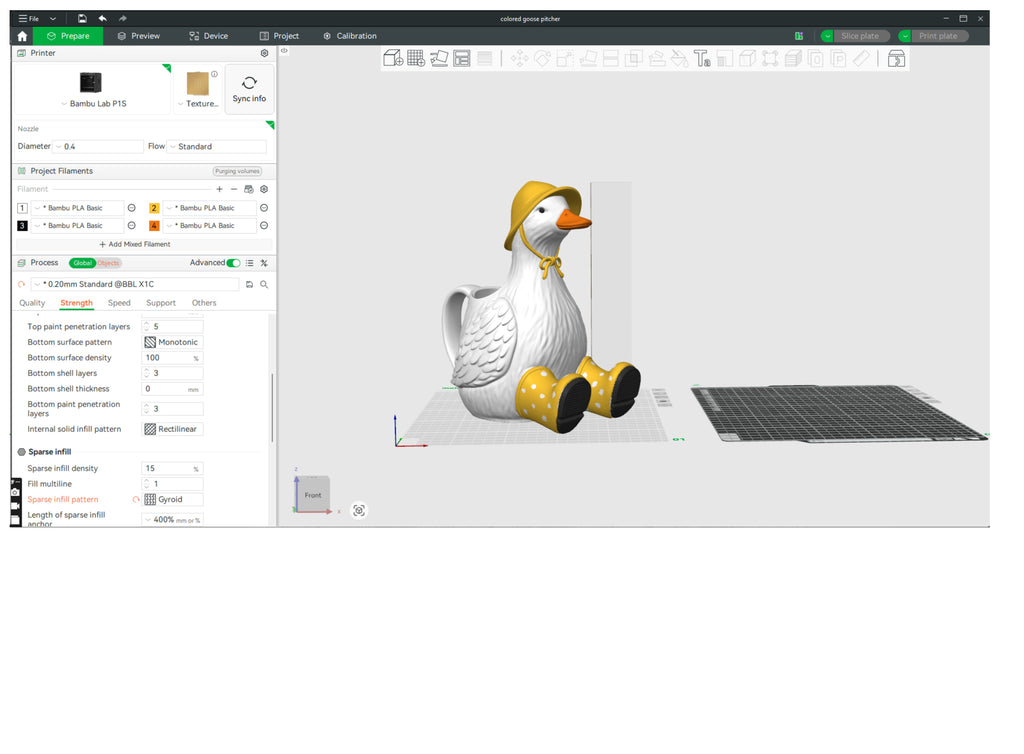Click the Sync info button
This screenshot has width=1024, height=754.
(x=249, y=89)
